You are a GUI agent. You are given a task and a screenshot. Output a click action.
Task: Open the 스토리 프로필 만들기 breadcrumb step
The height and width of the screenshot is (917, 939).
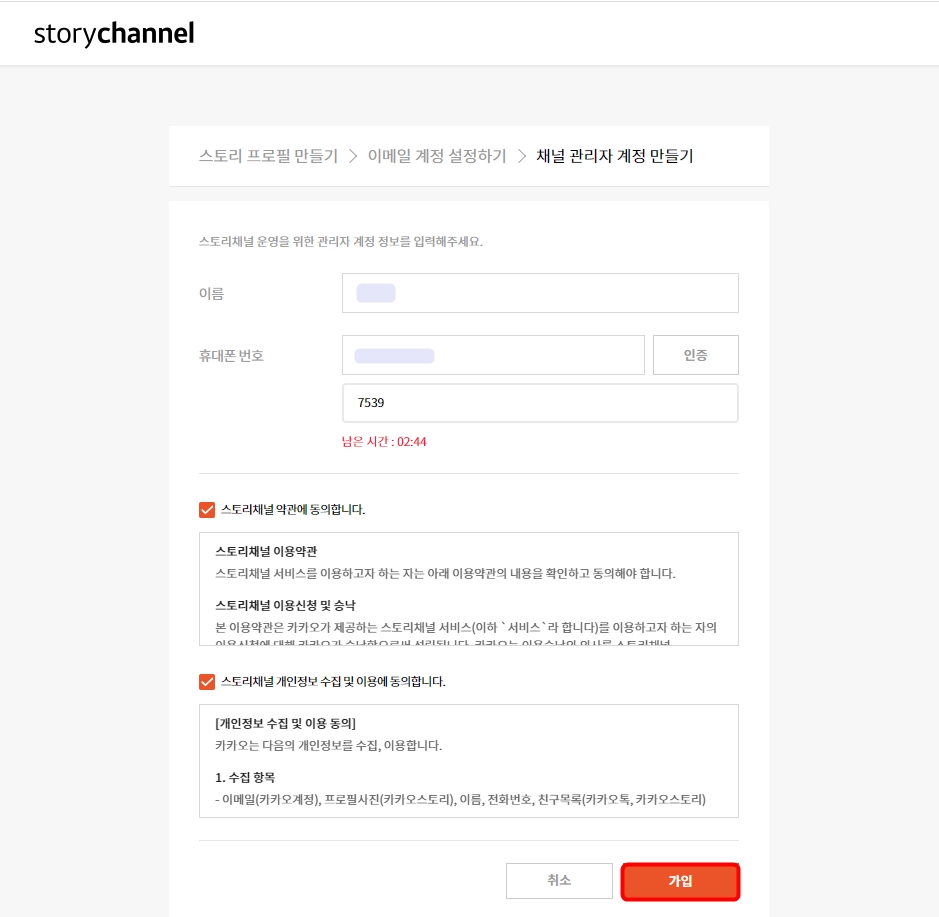pyautogui.click(x=266, y=156)
